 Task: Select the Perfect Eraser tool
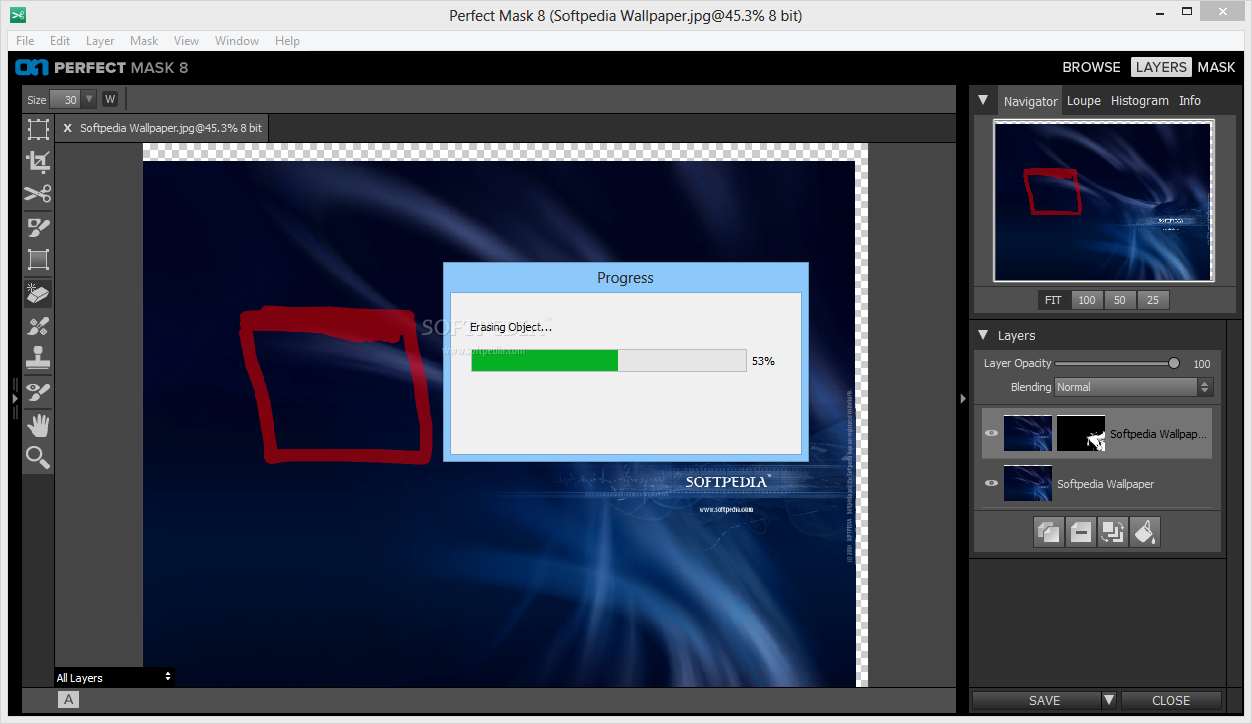pyautogui.click(x=38, y=293)
